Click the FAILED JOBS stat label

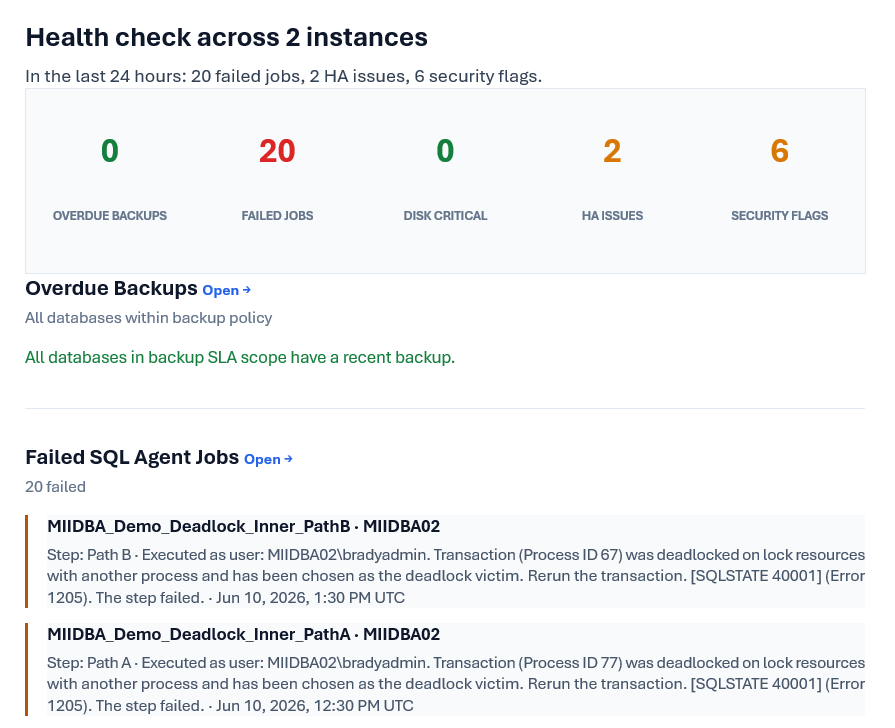click(x=277, y=216)
